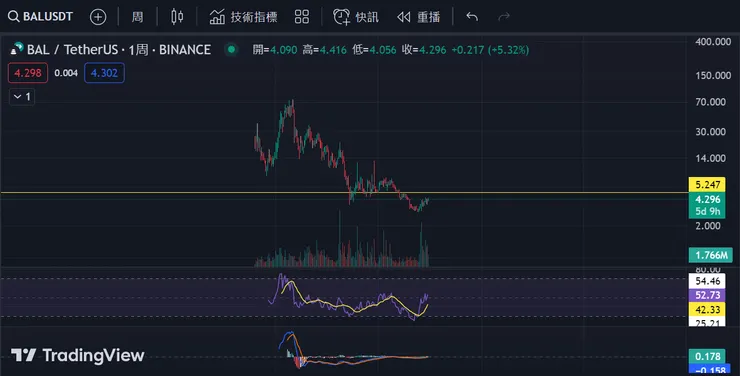Image resolution: width=740 pixels, height=376 pixels.
Task: Click the MACD value label 0.178
Action: click(707, 356)
